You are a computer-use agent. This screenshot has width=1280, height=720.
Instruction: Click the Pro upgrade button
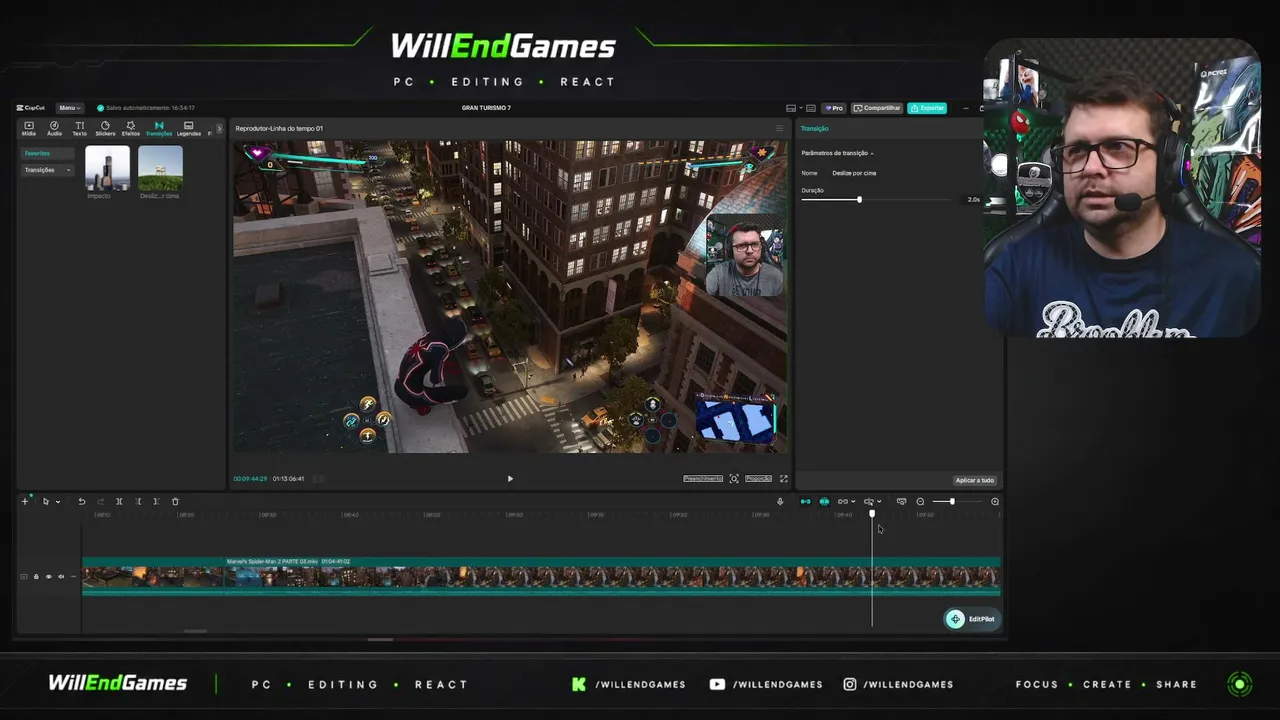[834, 108]
